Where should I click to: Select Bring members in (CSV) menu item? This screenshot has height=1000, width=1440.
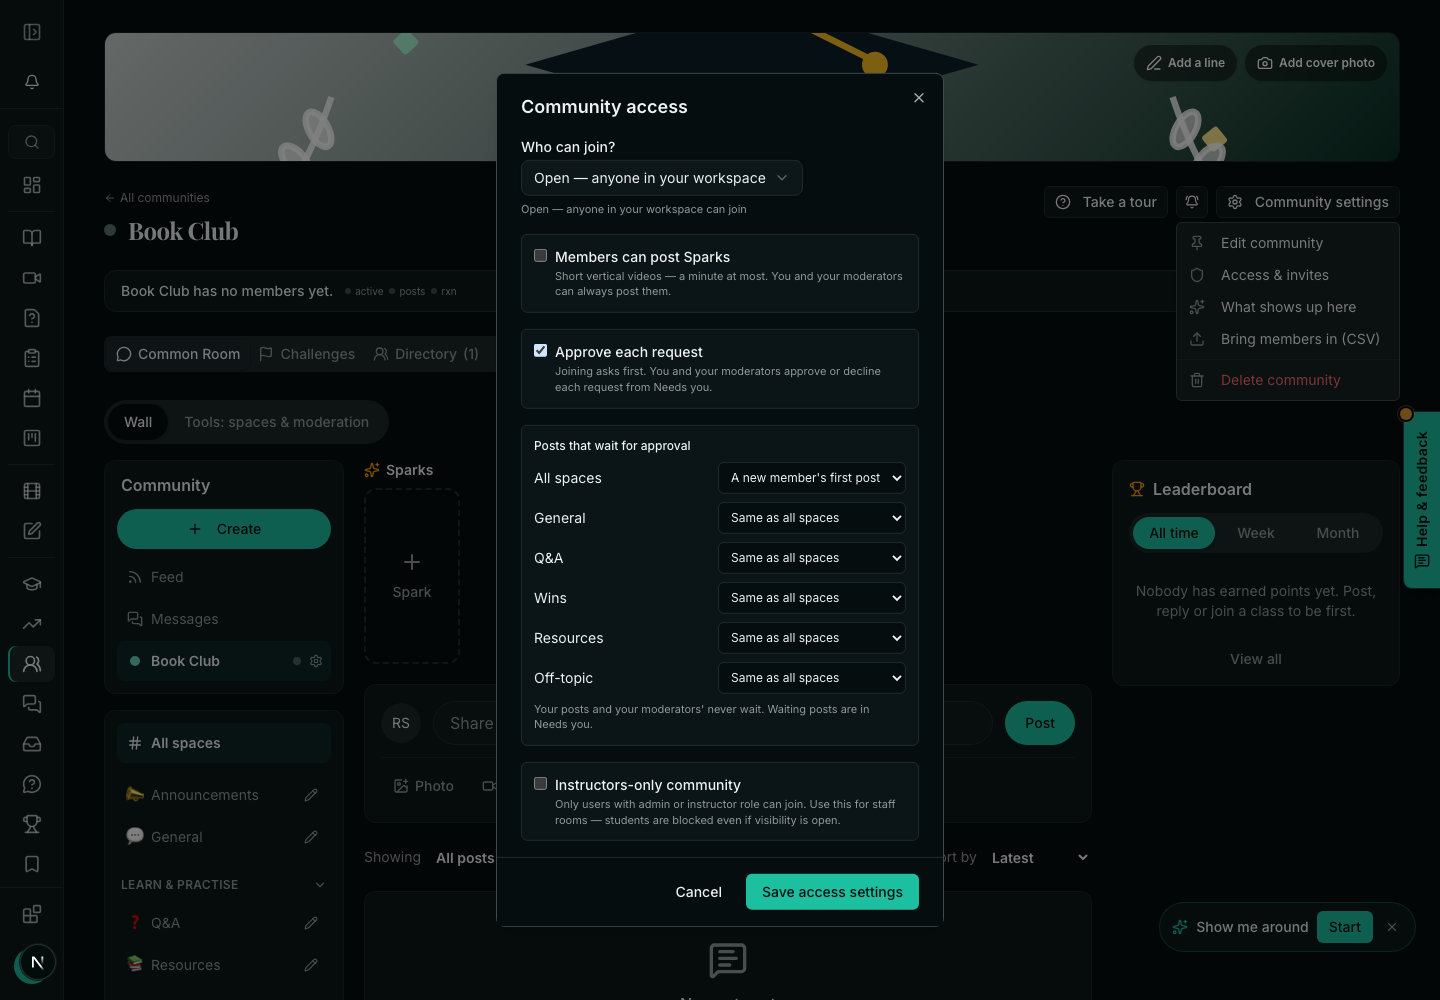point(1288,339)
